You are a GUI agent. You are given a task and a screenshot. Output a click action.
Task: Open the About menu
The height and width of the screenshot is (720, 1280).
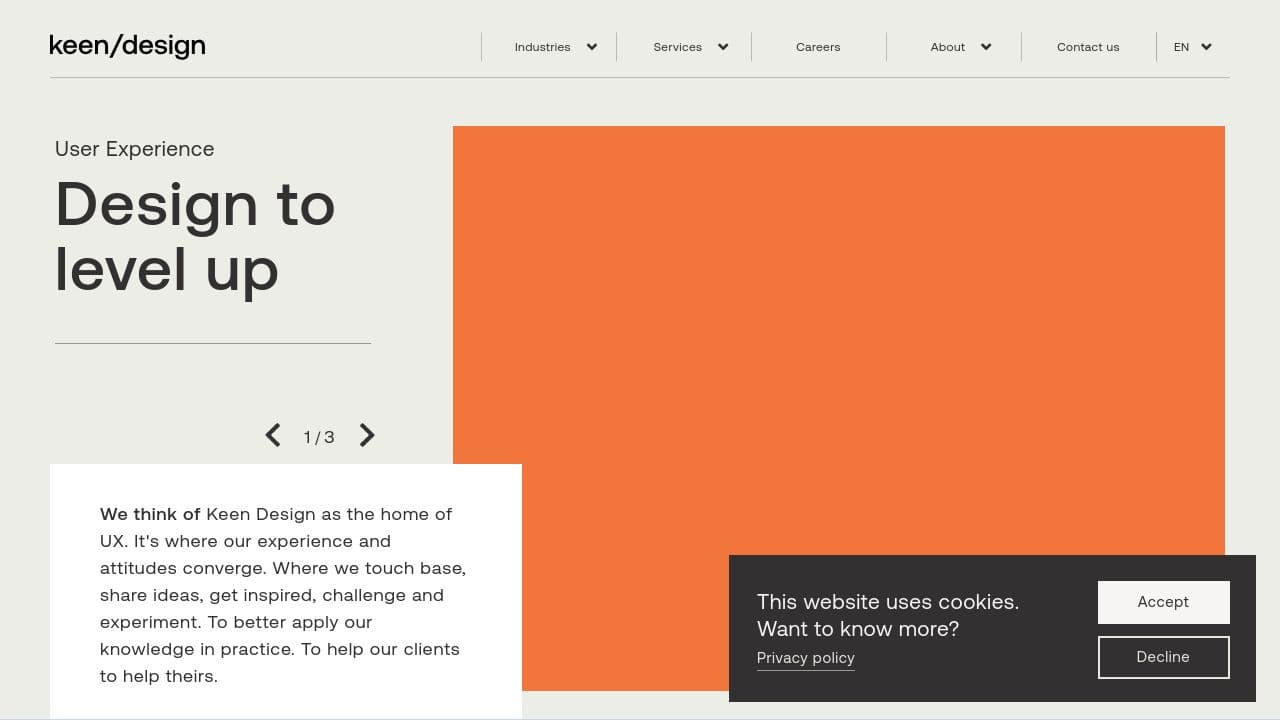pyautogui.click(x=947, y=47)
